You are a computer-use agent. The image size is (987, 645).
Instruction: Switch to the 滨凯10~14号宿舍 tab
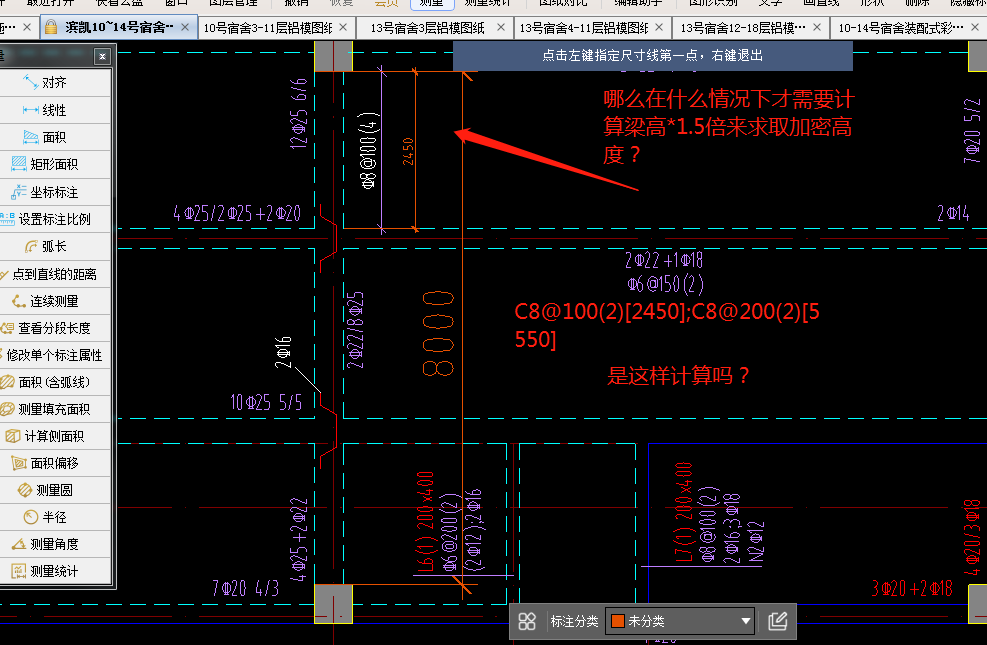[x=118, y=27]
